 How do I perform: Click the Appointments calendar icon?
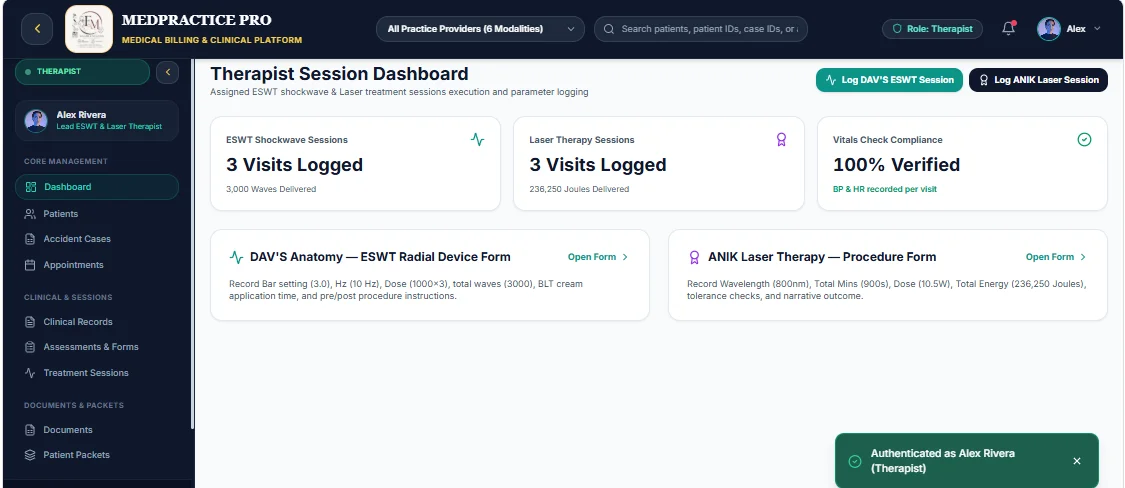30,265
